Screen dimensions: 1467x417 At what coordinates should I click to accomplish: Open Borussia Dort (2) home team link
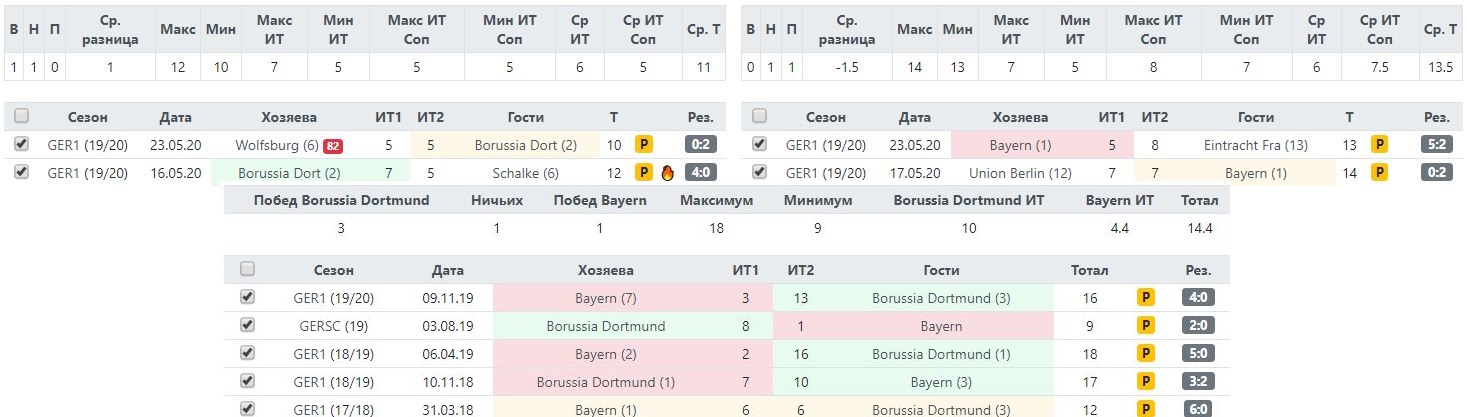point(284,173)
